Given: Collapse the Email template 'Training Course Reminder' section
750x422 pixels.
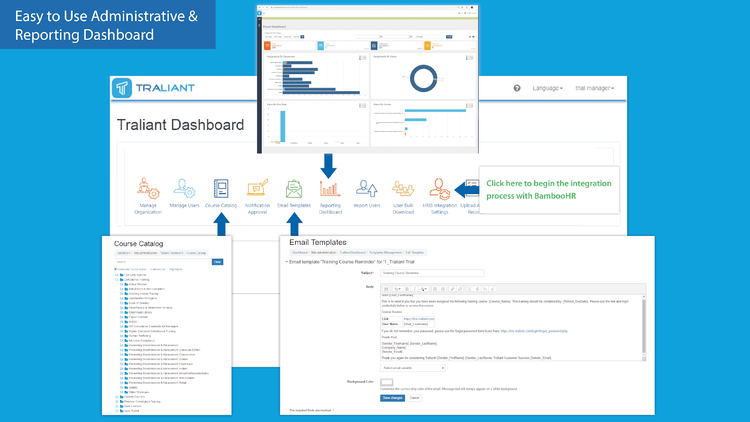Looking at the screenshot, I should [x=287, y=262].
